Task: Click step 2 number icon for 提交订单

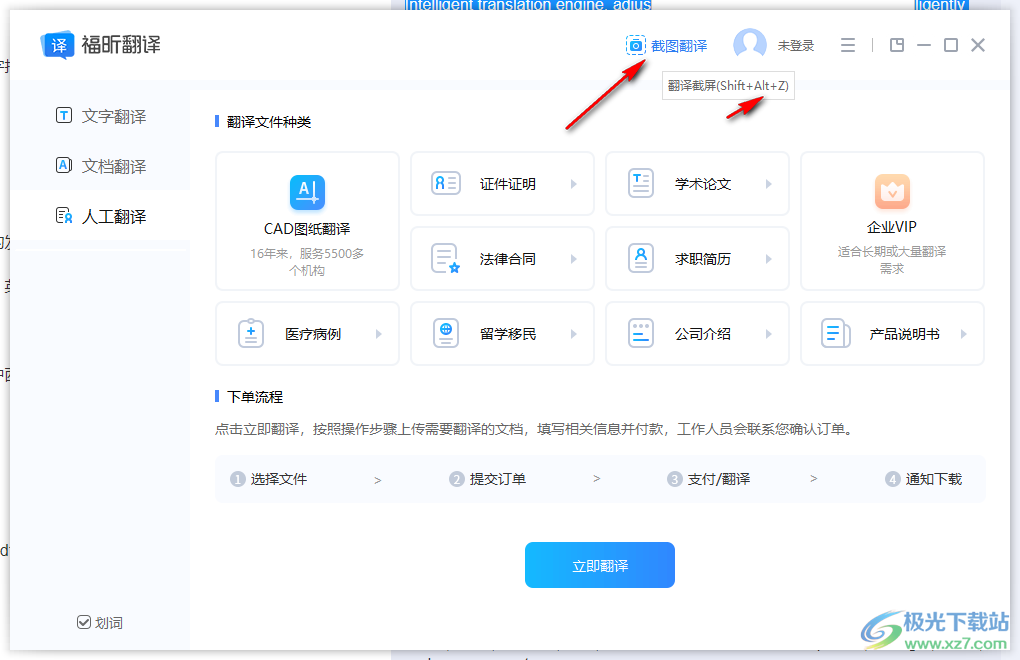Action: click(x=457, y=479)
